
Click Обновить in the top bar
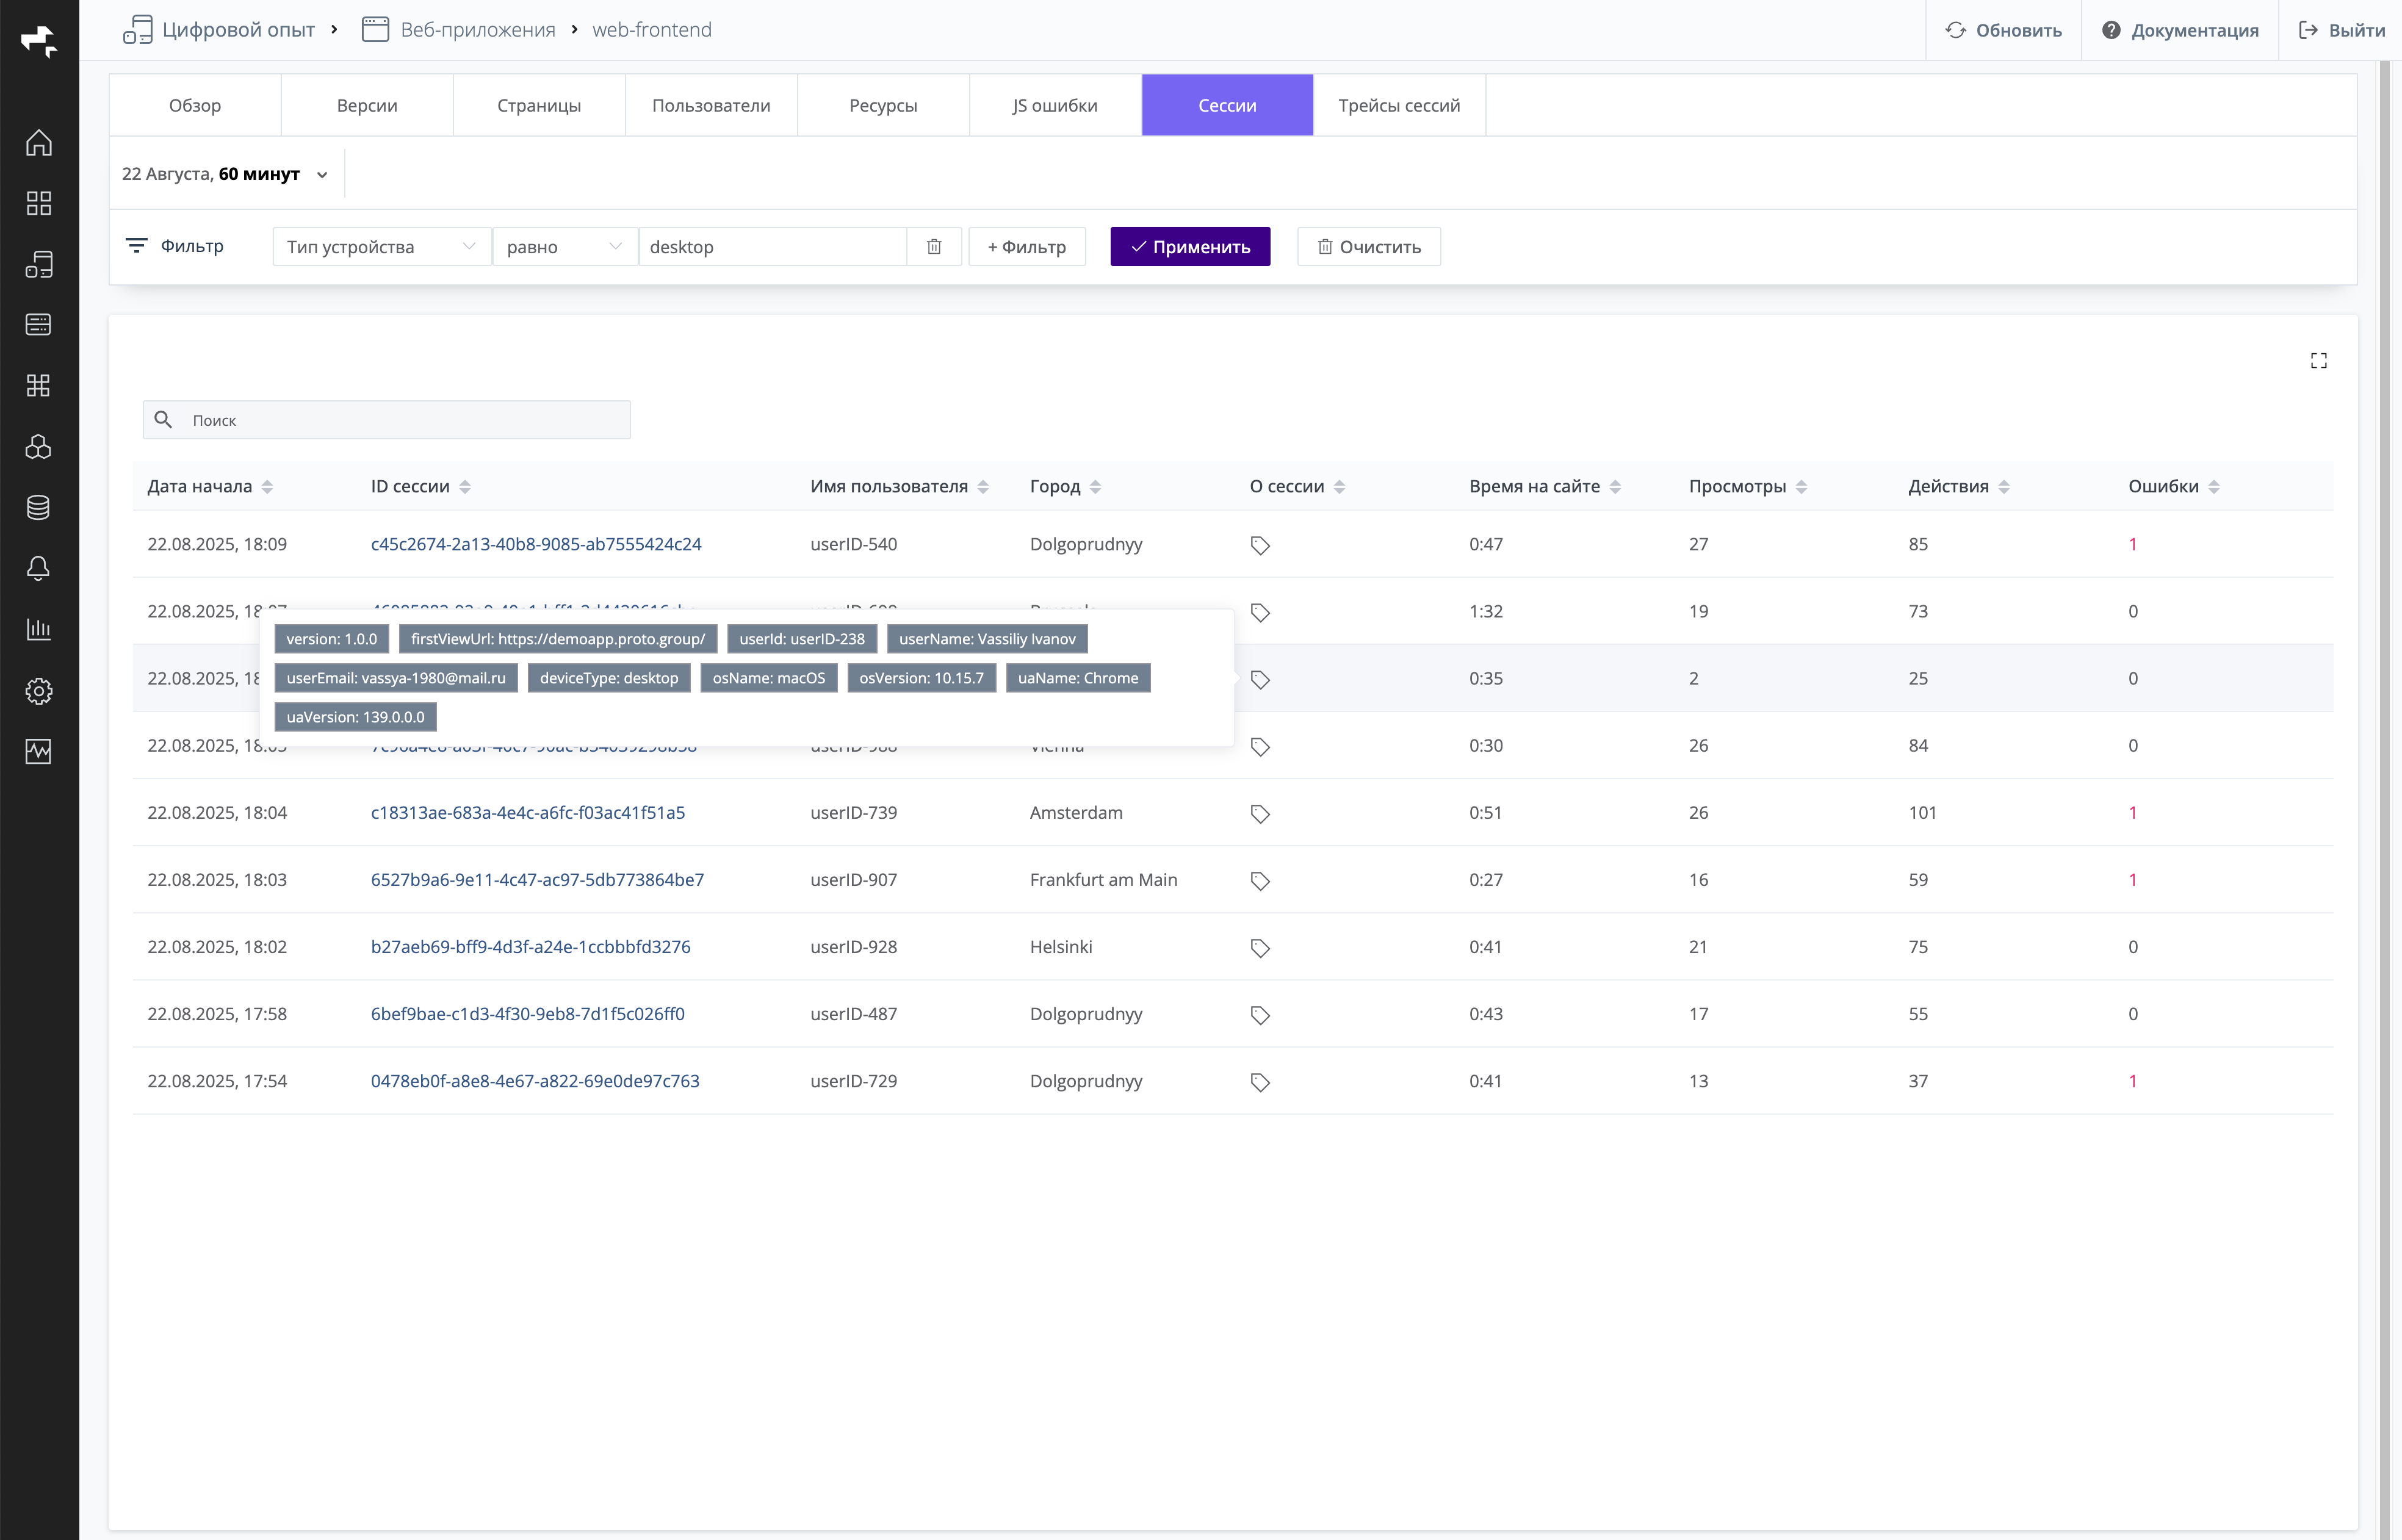click(x=2003, y=30)
